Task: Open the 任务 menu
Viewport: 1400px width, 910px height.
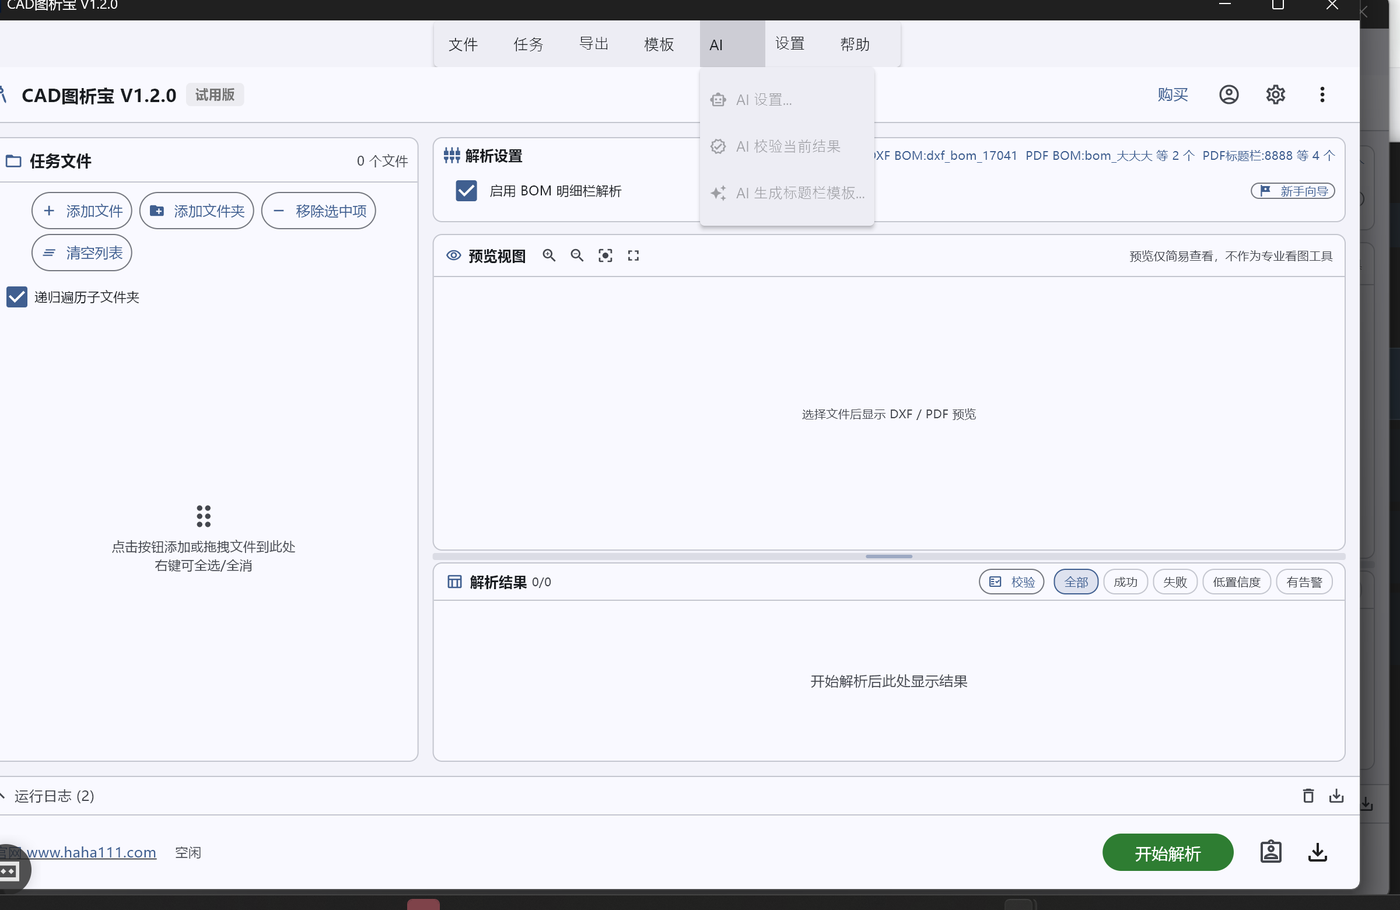Action: click(528, 44)
